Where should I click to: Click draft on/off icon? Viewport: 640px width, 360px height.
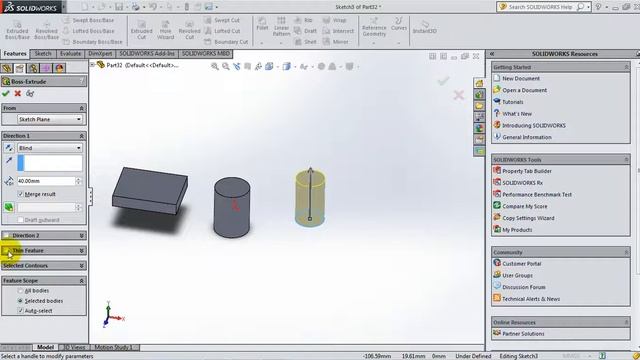tap(9, 207)
